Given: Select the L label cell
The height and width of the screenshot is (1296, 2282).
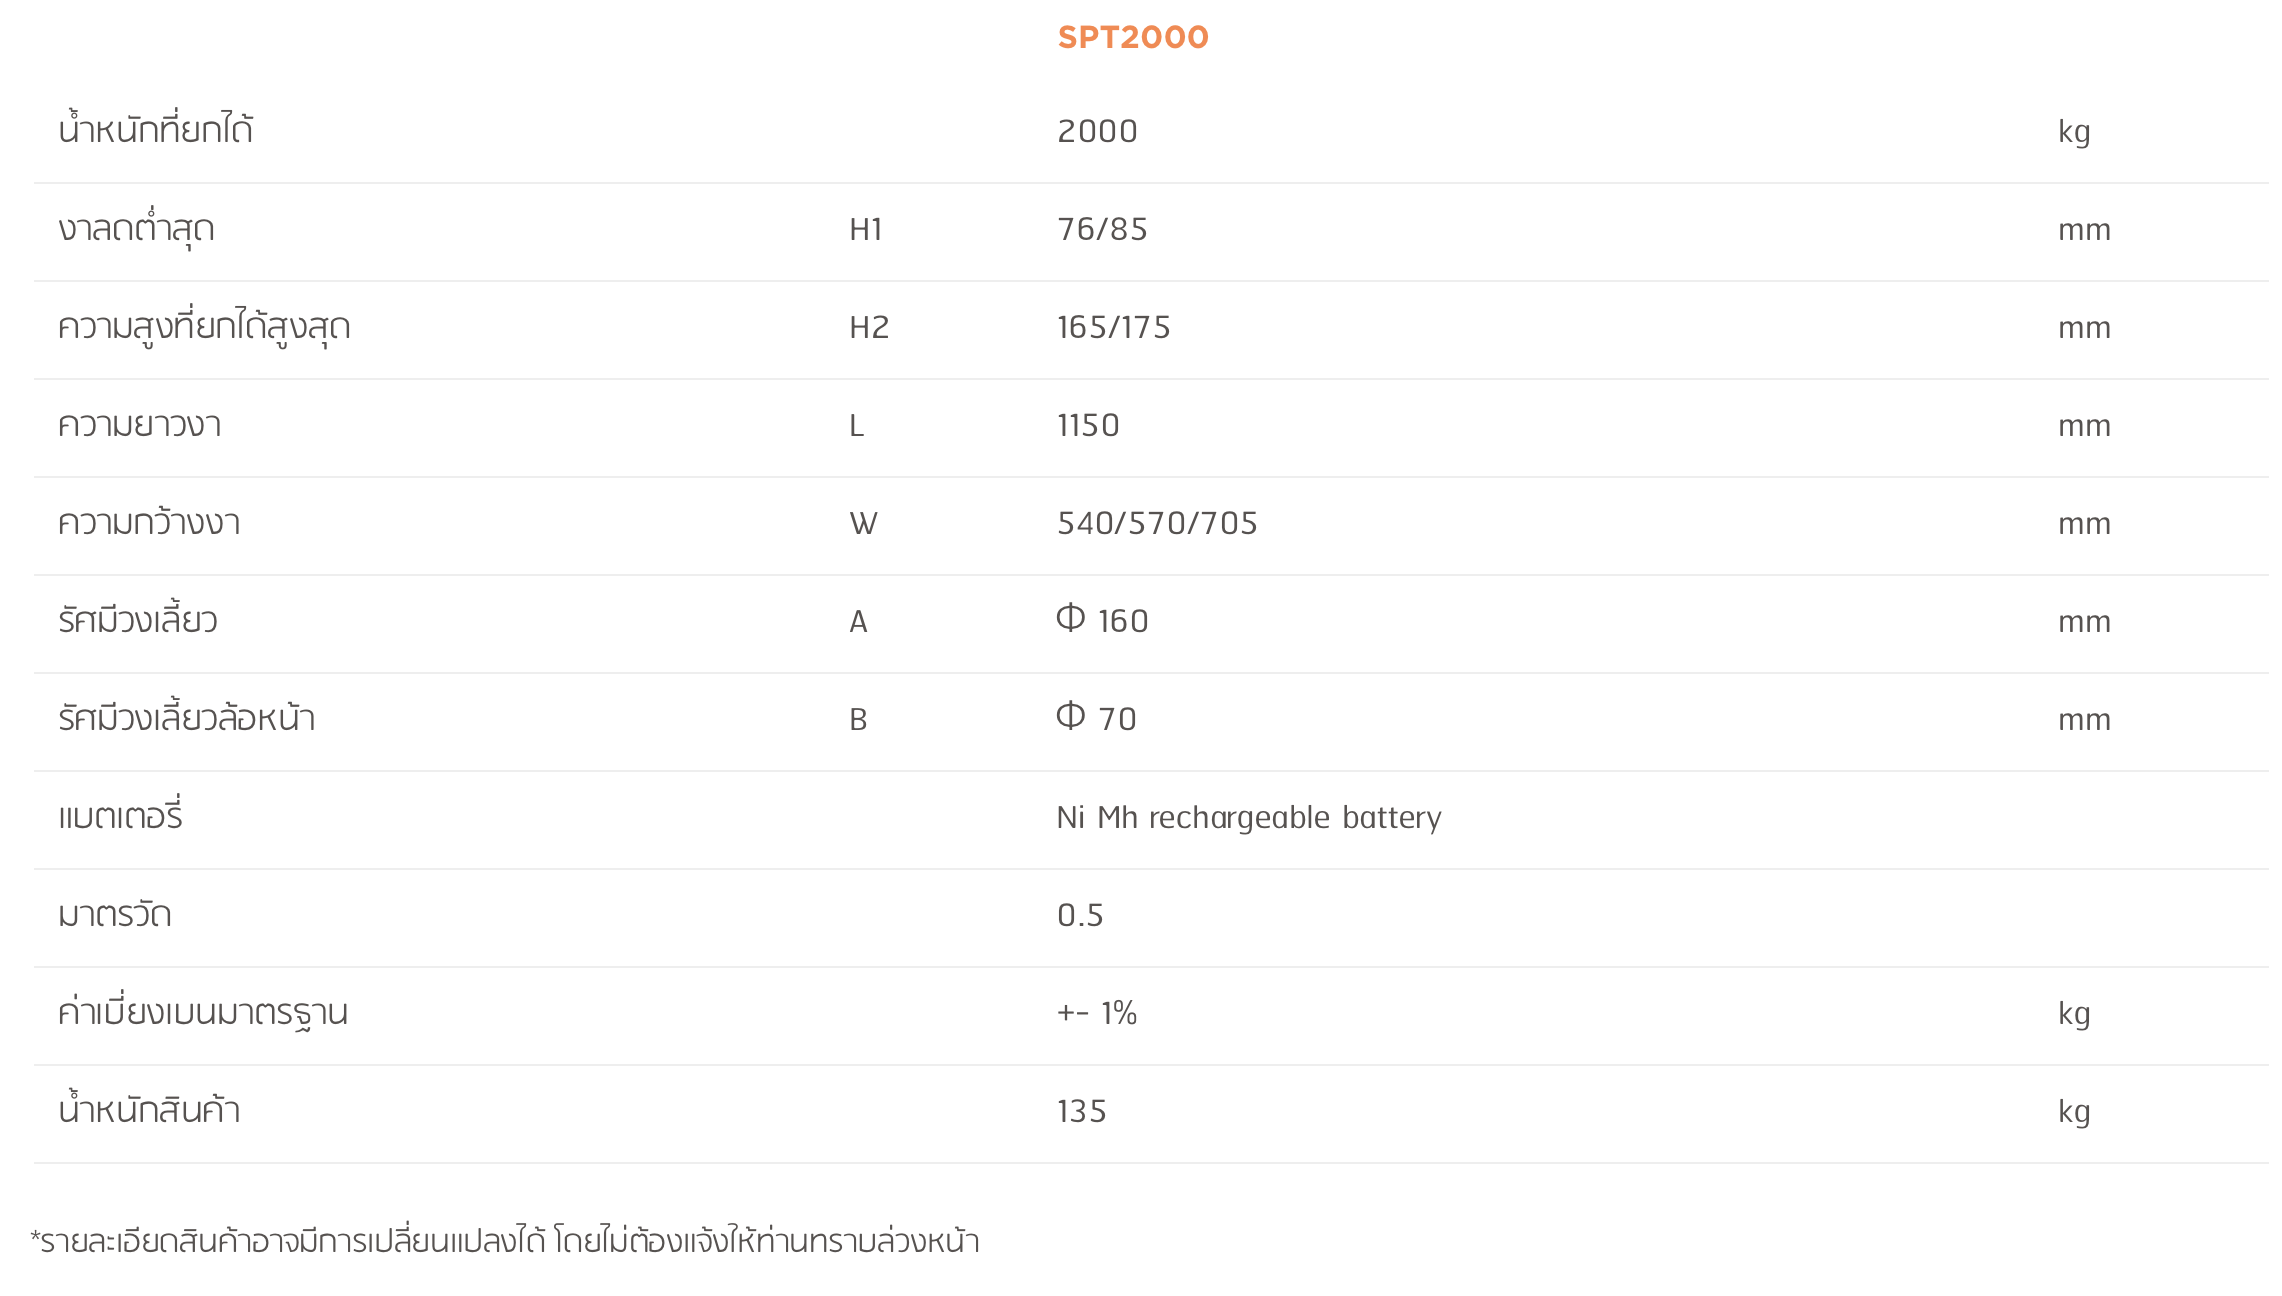Looking at the screenshot, I should point(856,426).
